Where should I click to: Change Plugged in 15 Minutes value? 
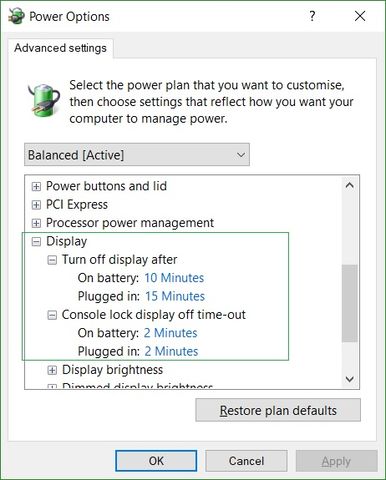(x=175, y=296)
